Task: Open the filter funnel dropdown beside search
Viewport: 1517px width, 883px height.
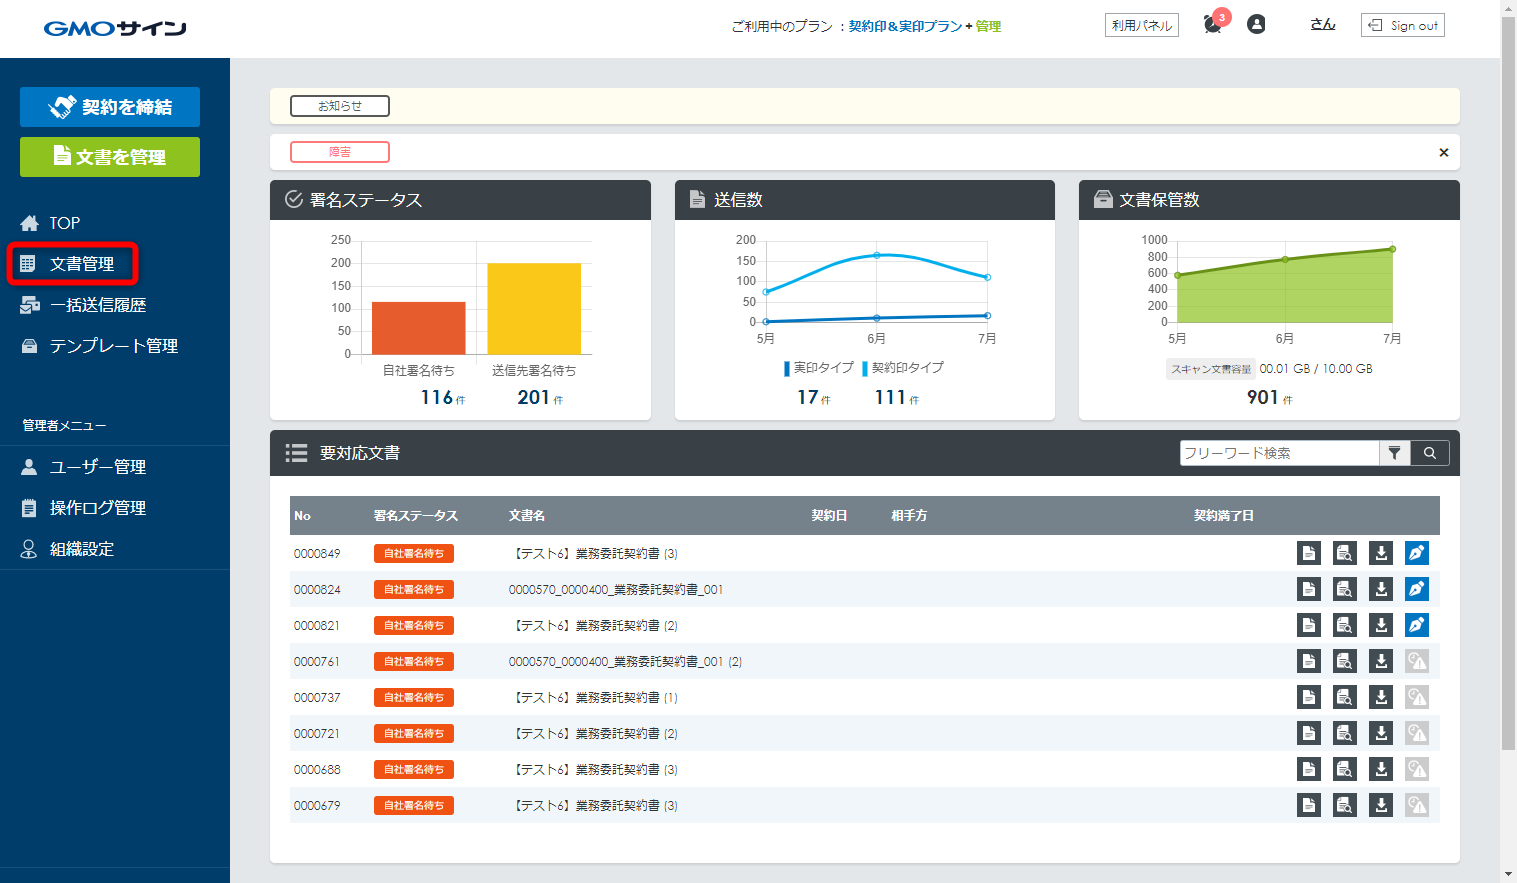Action: pyautogui.click(x=1394, y=453)
